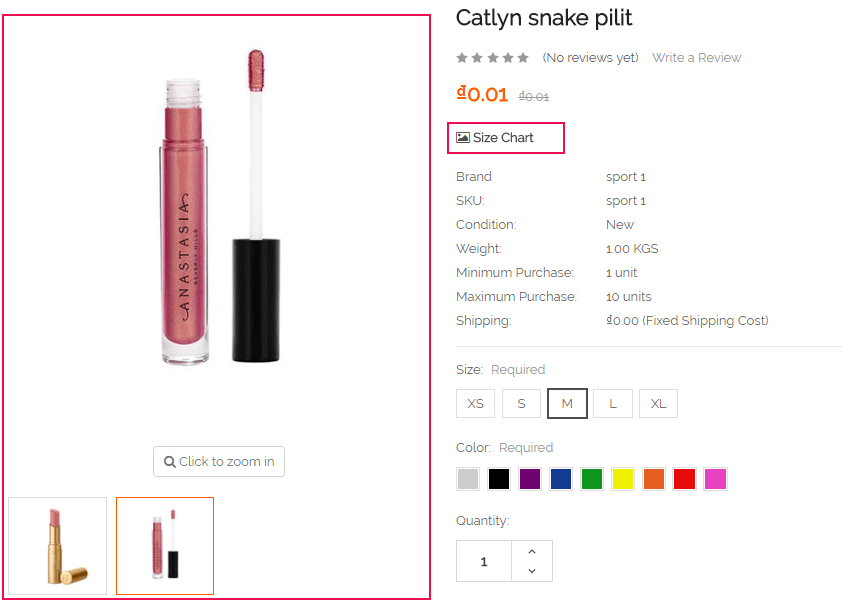
Task: Select the blue color swatch
Action: [561, 479]
